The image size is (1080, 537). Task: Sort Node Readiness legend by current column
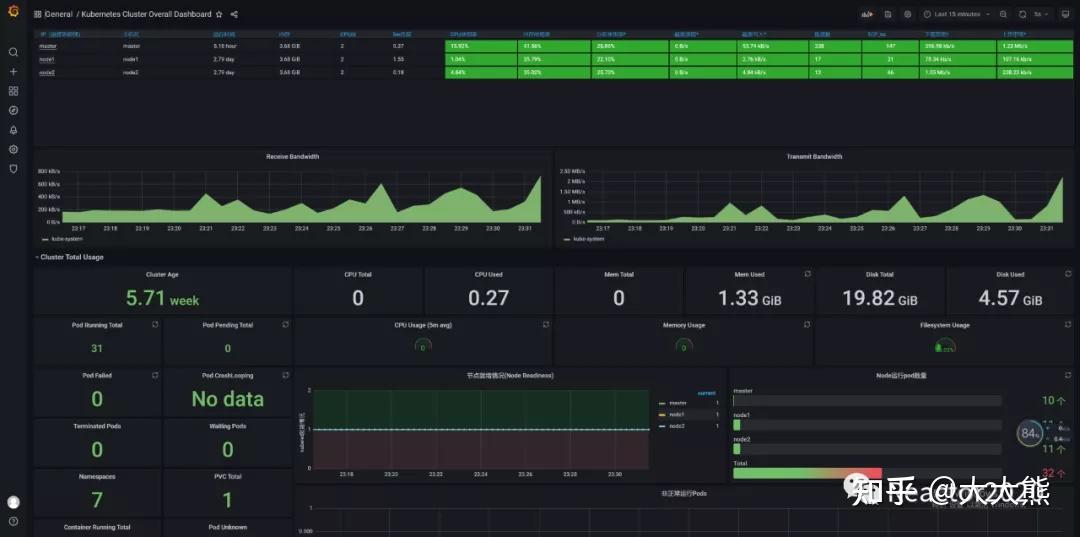707,393
